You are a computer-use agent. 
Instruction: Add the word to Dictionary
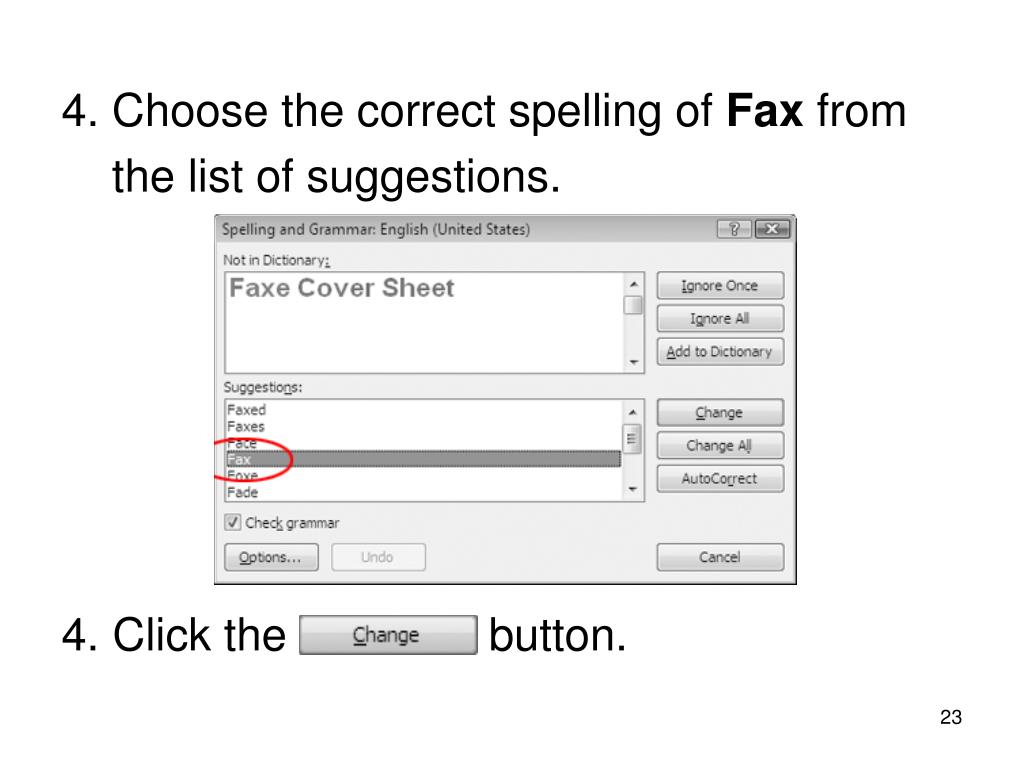click(x=720, y=351)
